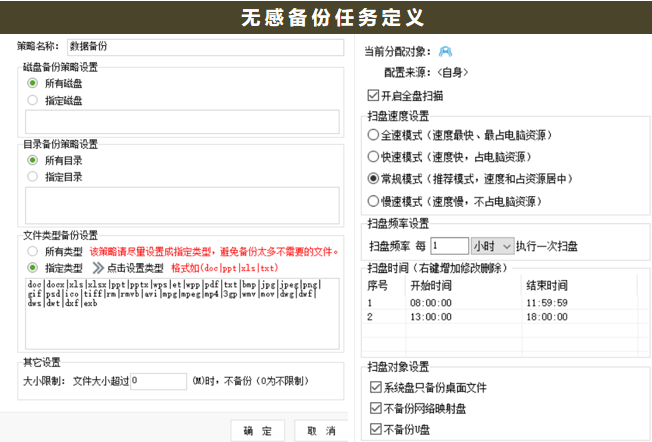Click the file extensions text area

182,314
